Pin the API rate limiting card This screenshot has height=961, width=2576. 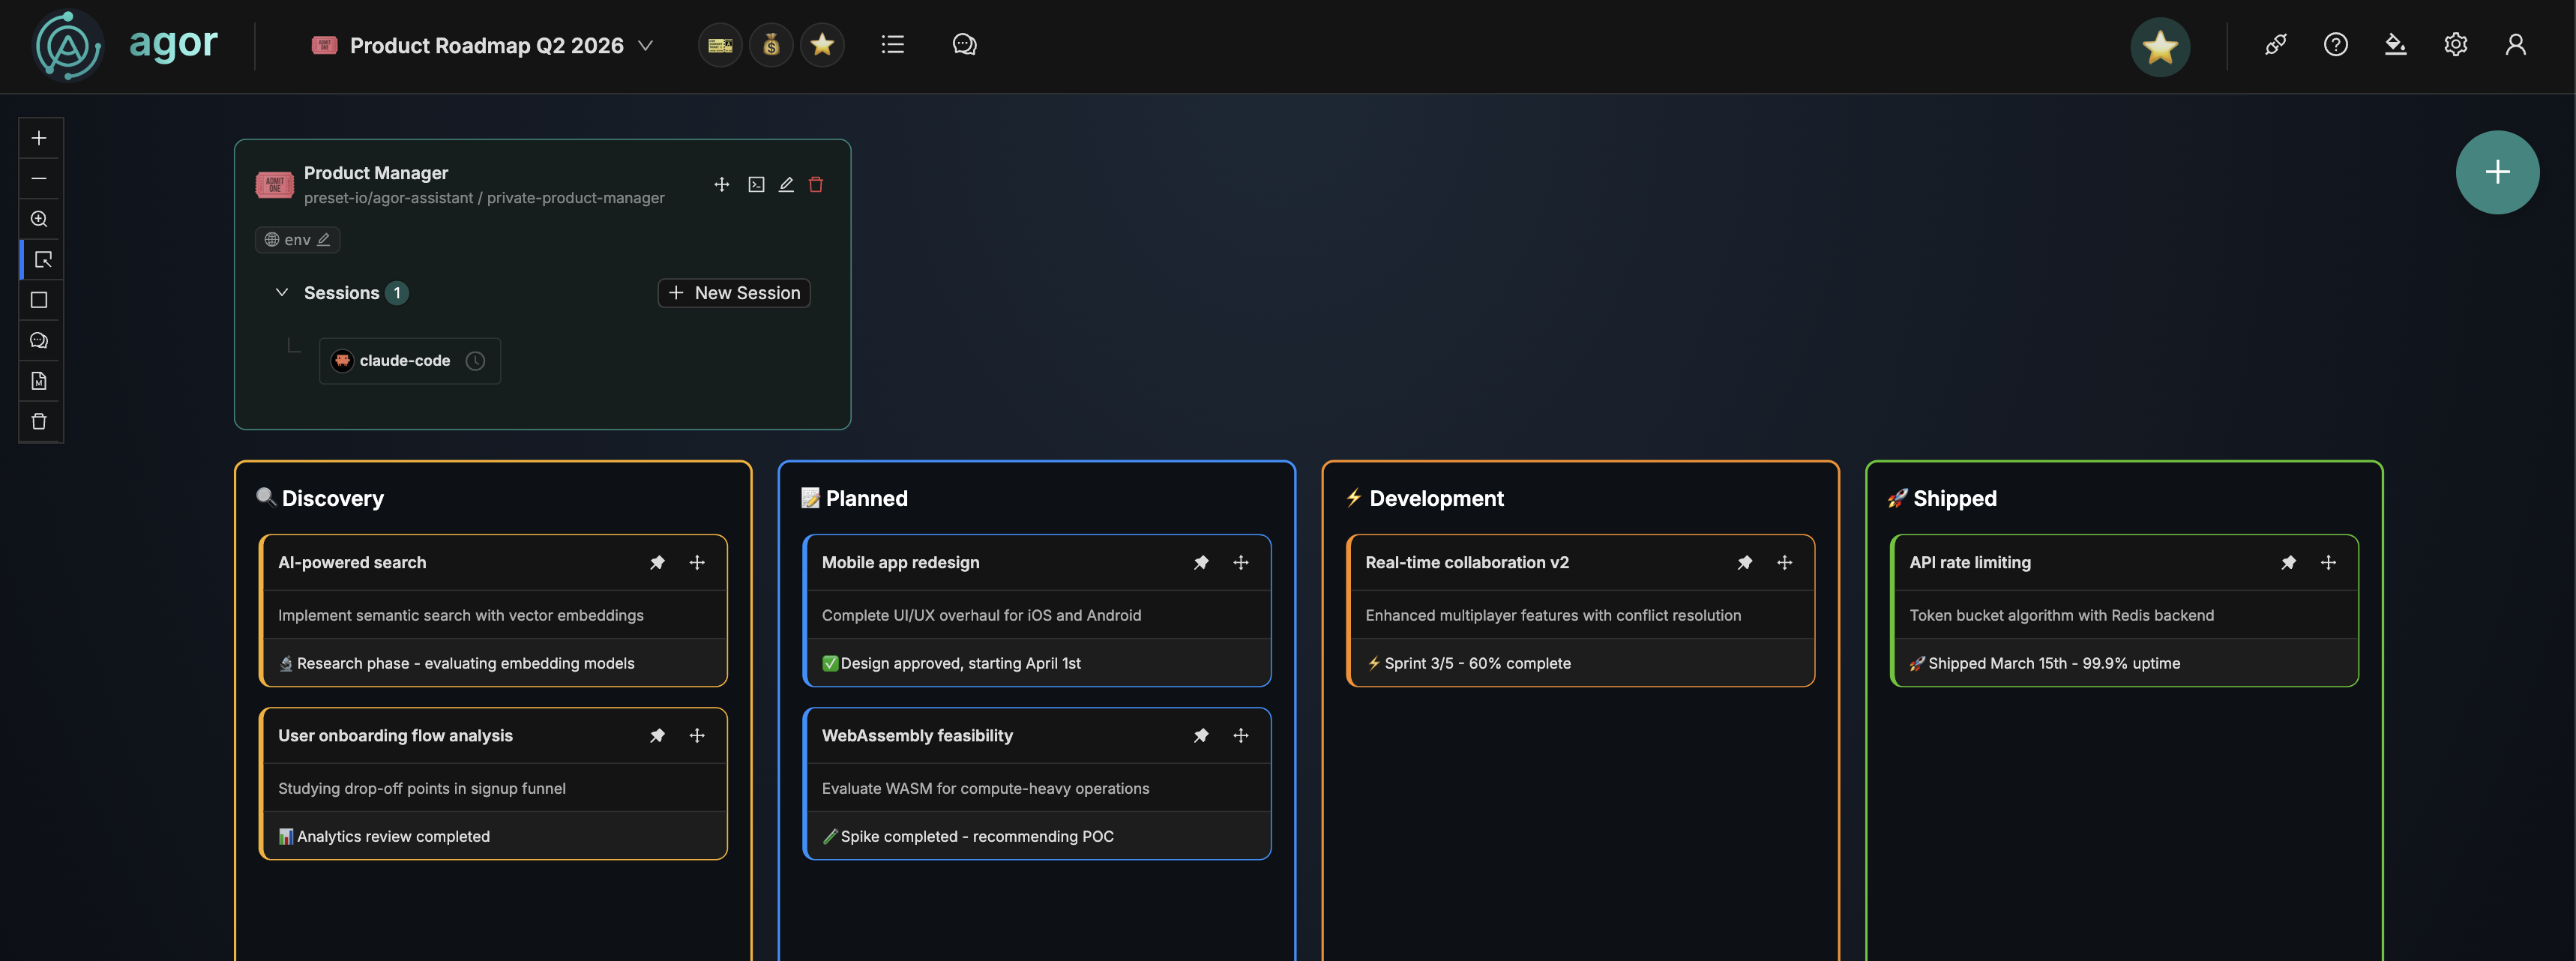click(2289, 562)
